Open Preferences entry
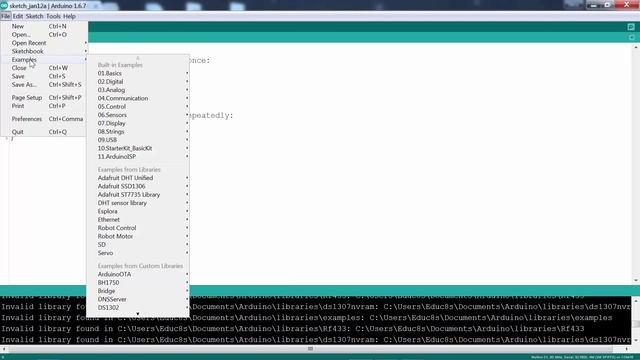 [x=44, y=119]
